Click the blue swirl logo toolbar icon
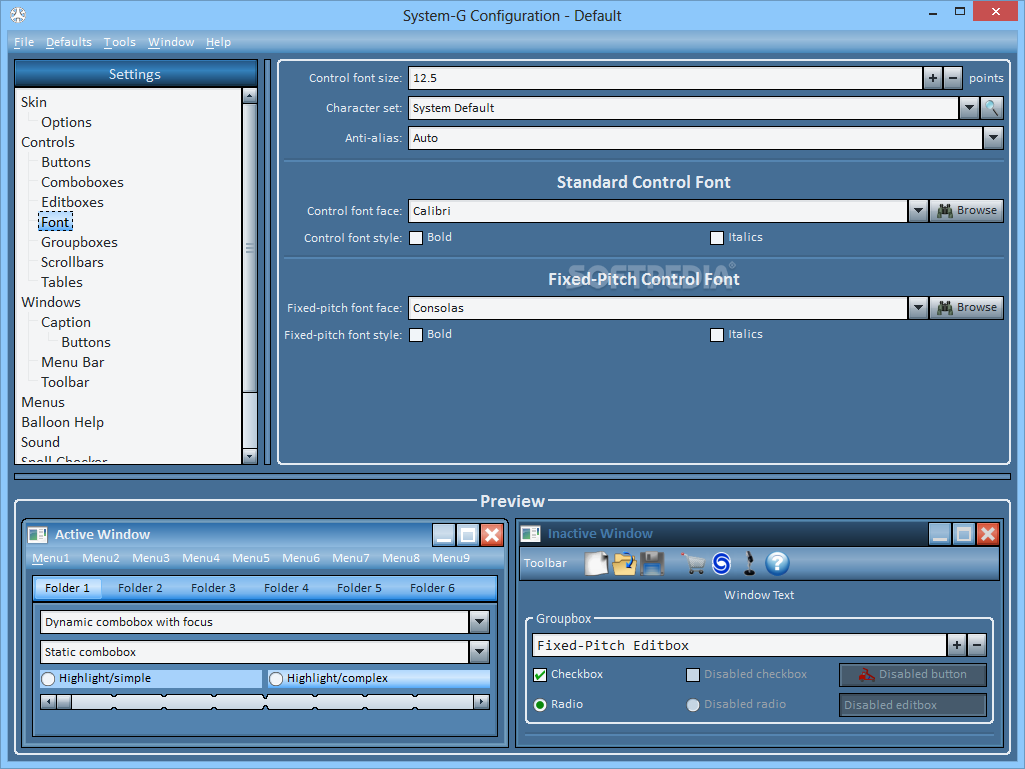The image size is (1025, 769). tap(722, 563)
